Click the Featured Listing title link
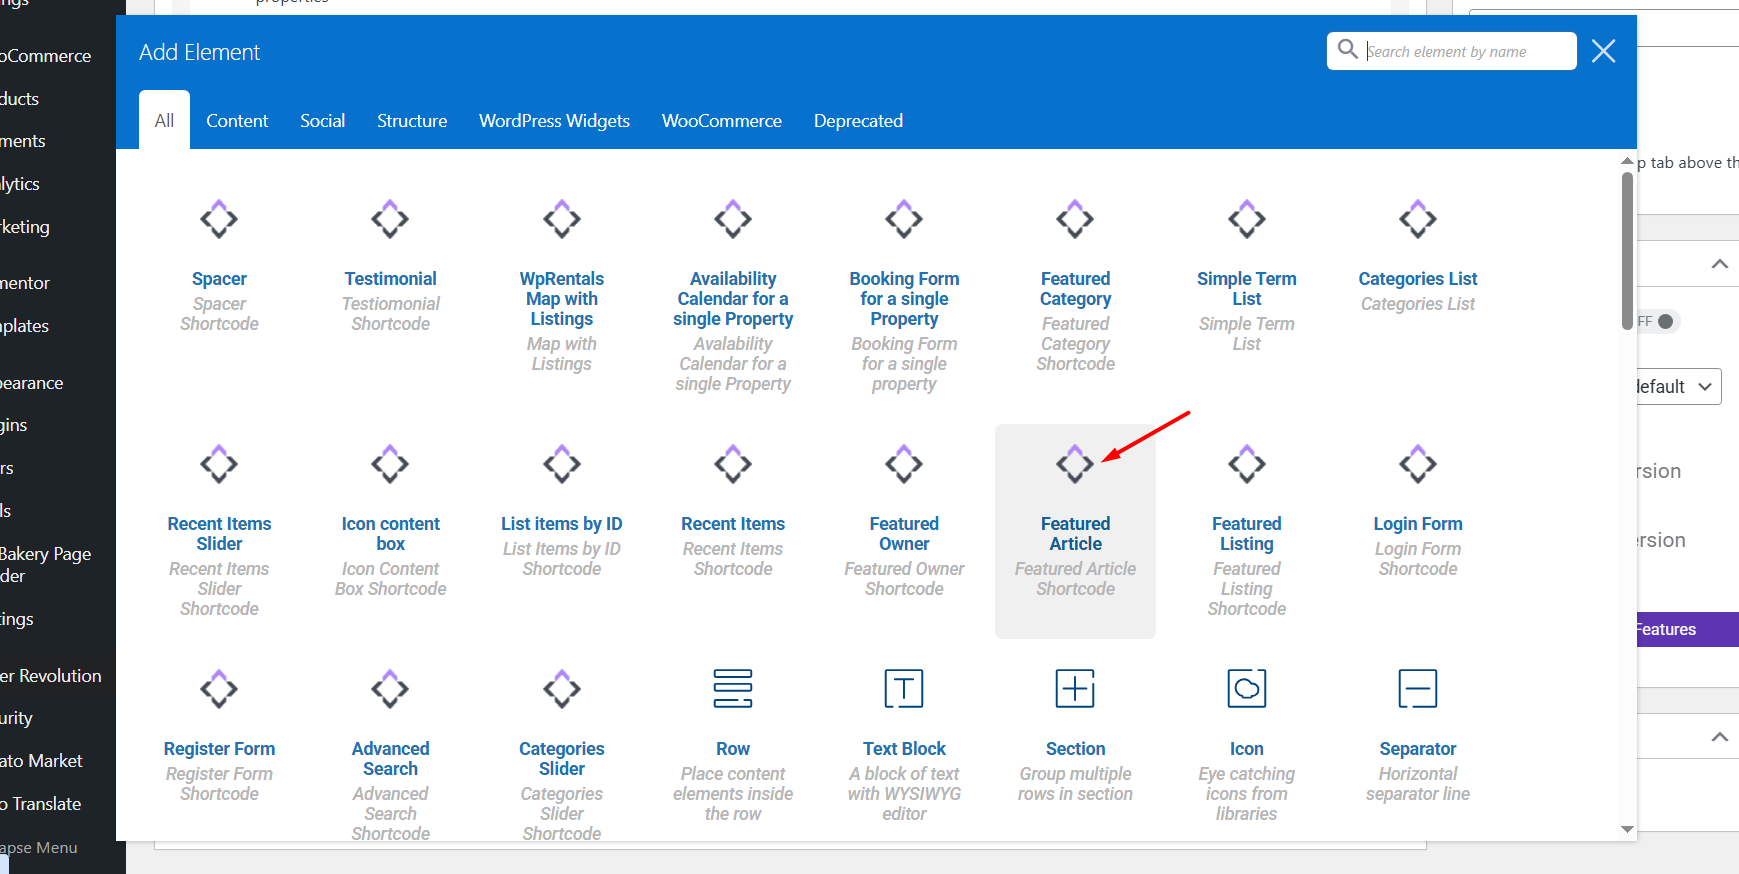Screen dimensions: 1739x874 pos(1246,533)
